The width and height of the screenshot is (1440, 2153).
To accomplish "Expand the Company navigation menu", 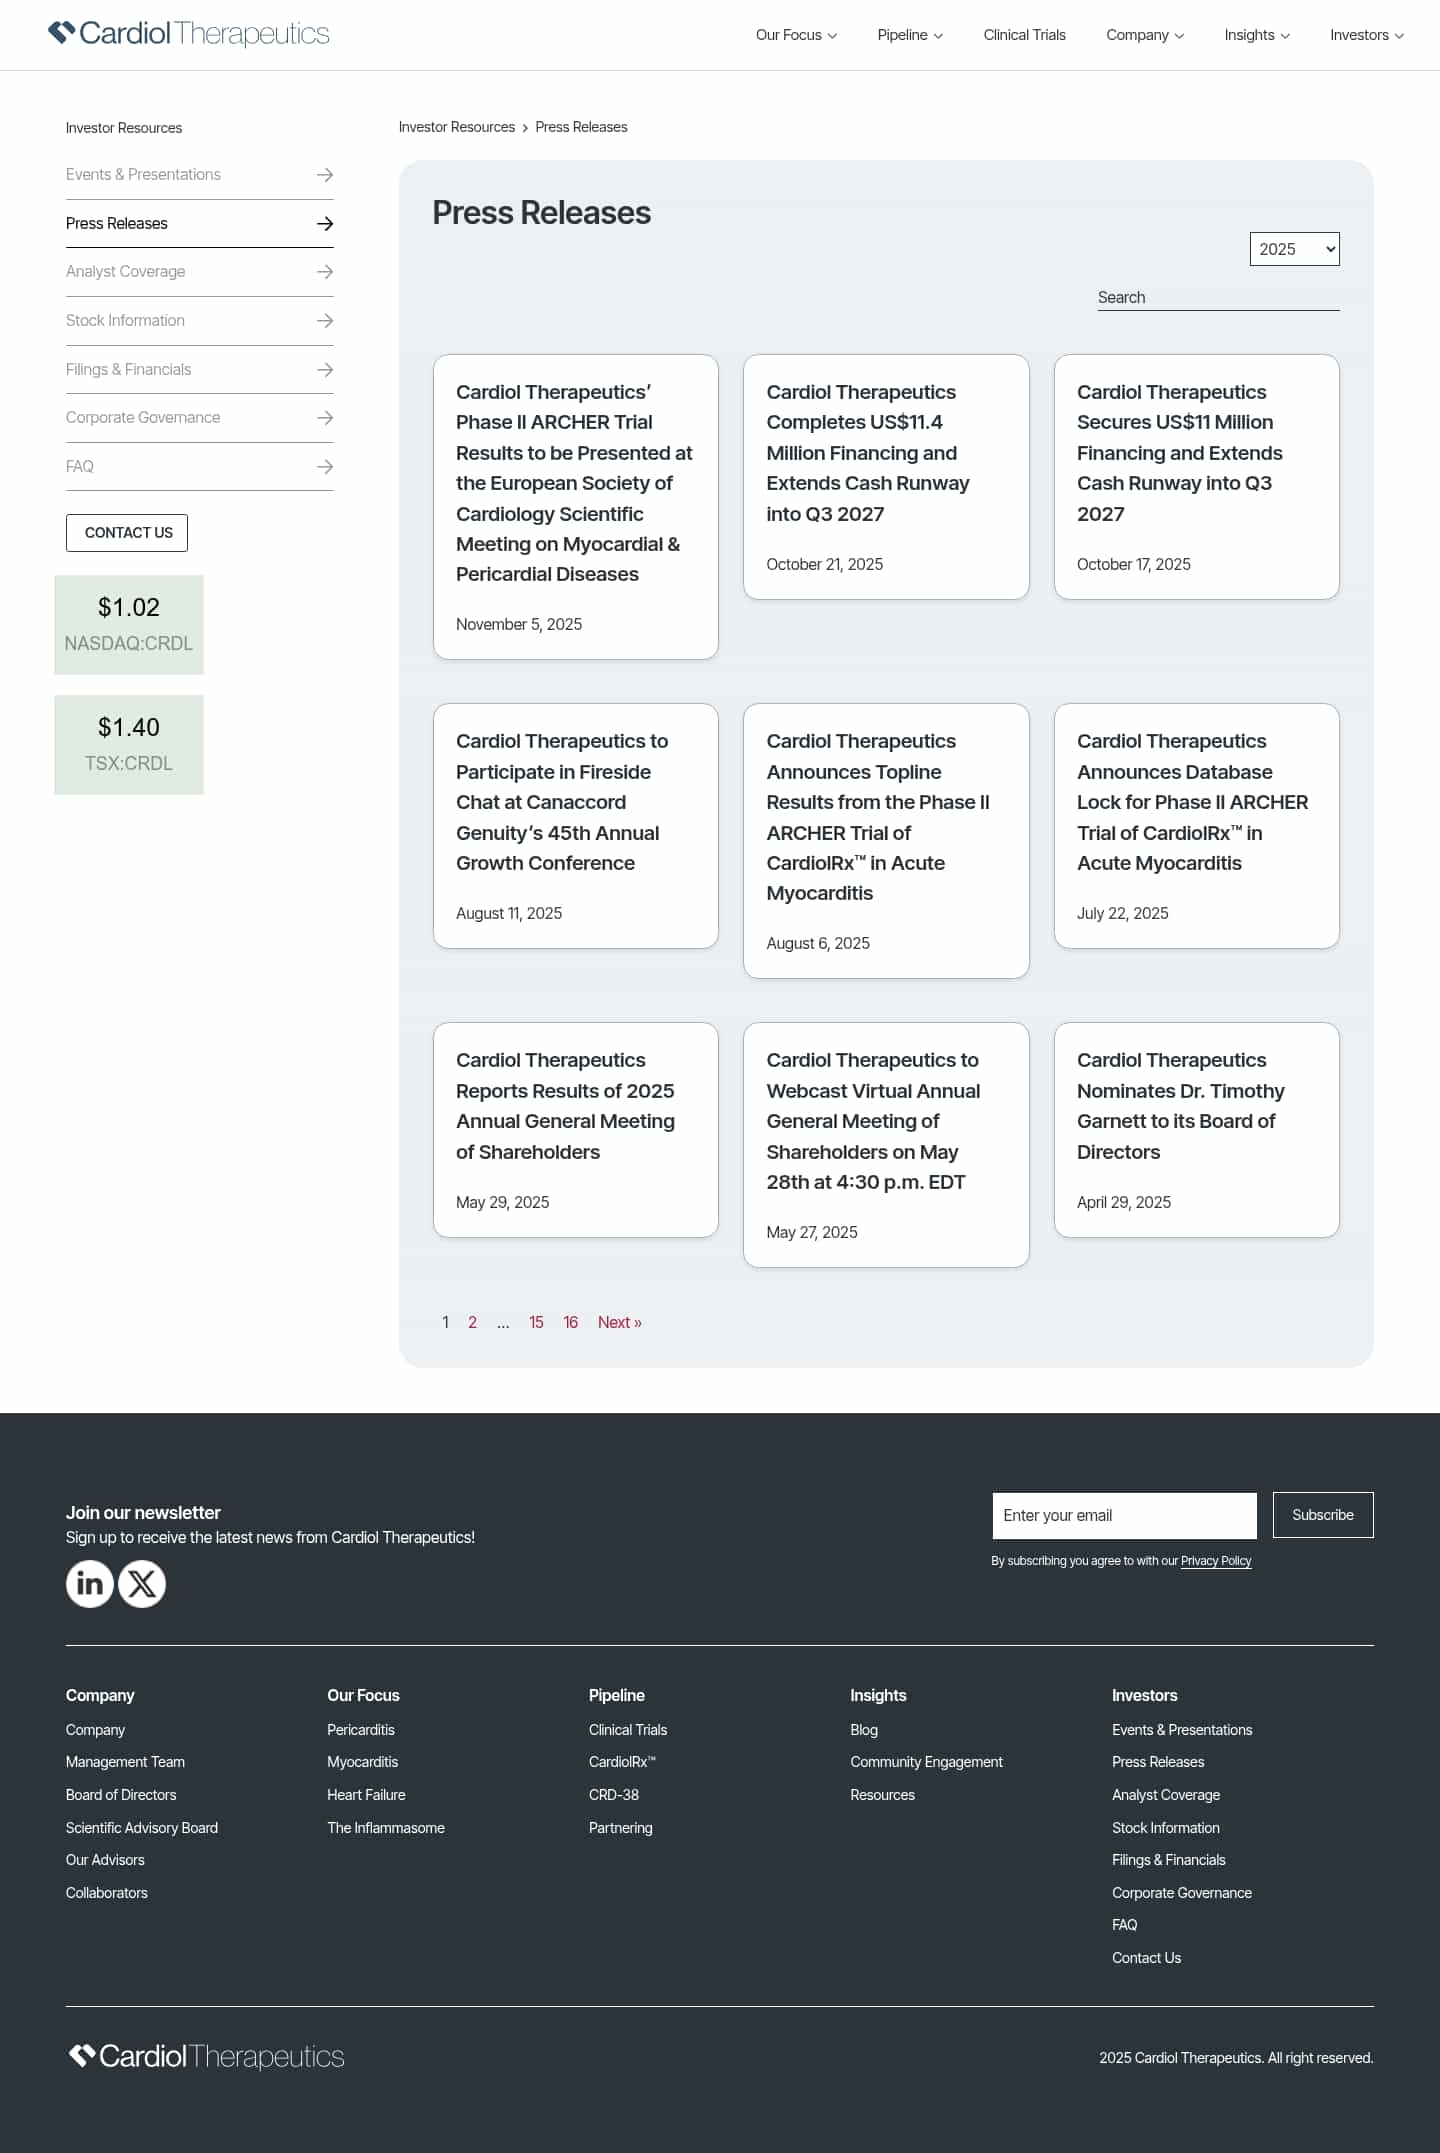I will tap(1145, 35).
